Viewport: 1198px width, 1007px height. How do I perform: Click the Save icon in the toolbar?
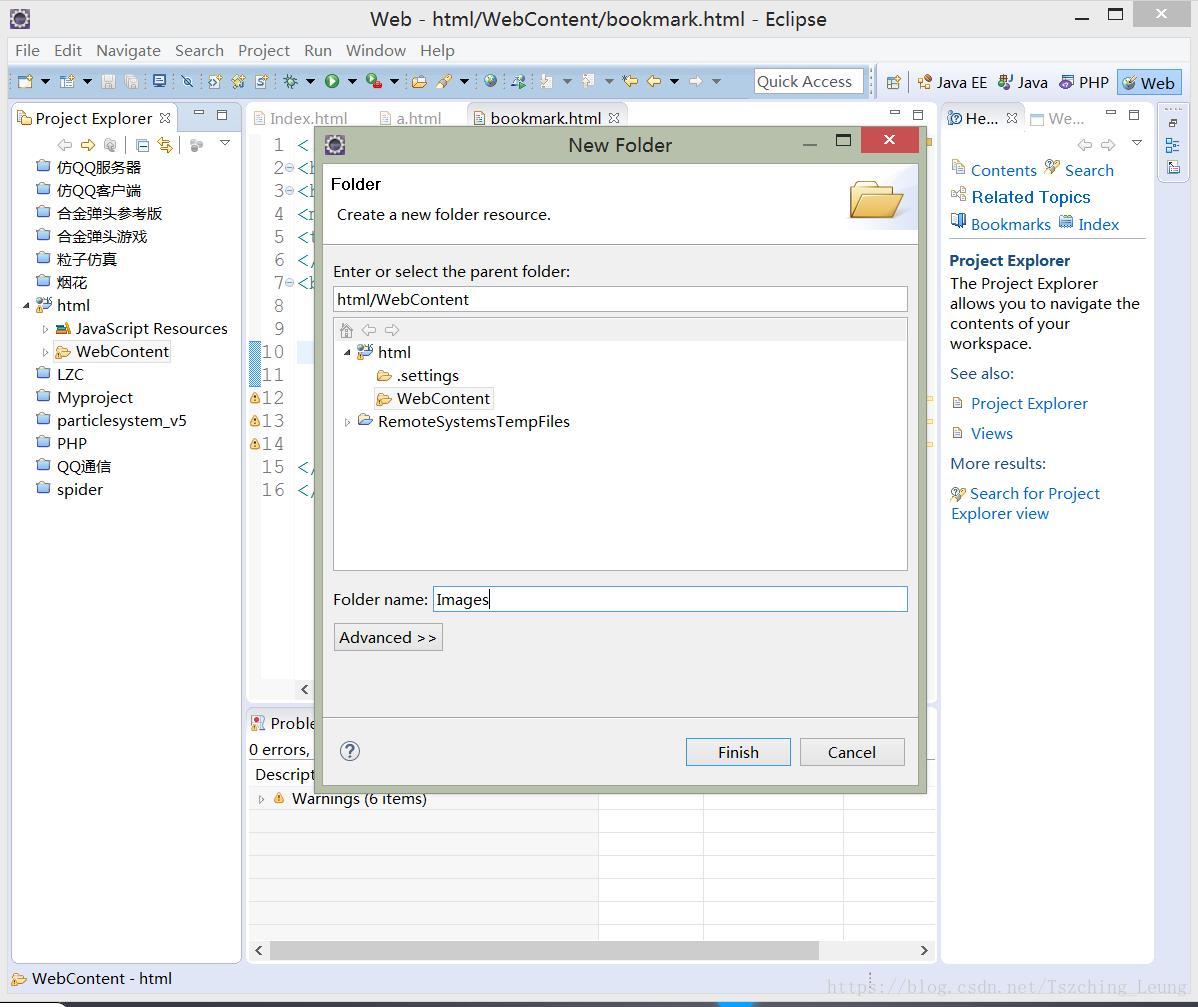pos(108,81)
